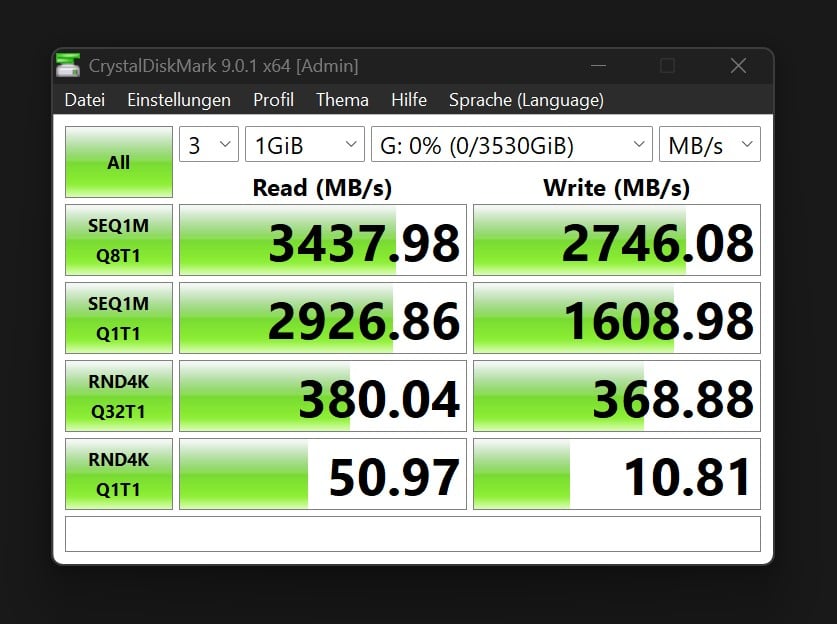837x624 pixels.
Task: Run the RND4K Q1T1 benchmark
Action: [119, 474]
